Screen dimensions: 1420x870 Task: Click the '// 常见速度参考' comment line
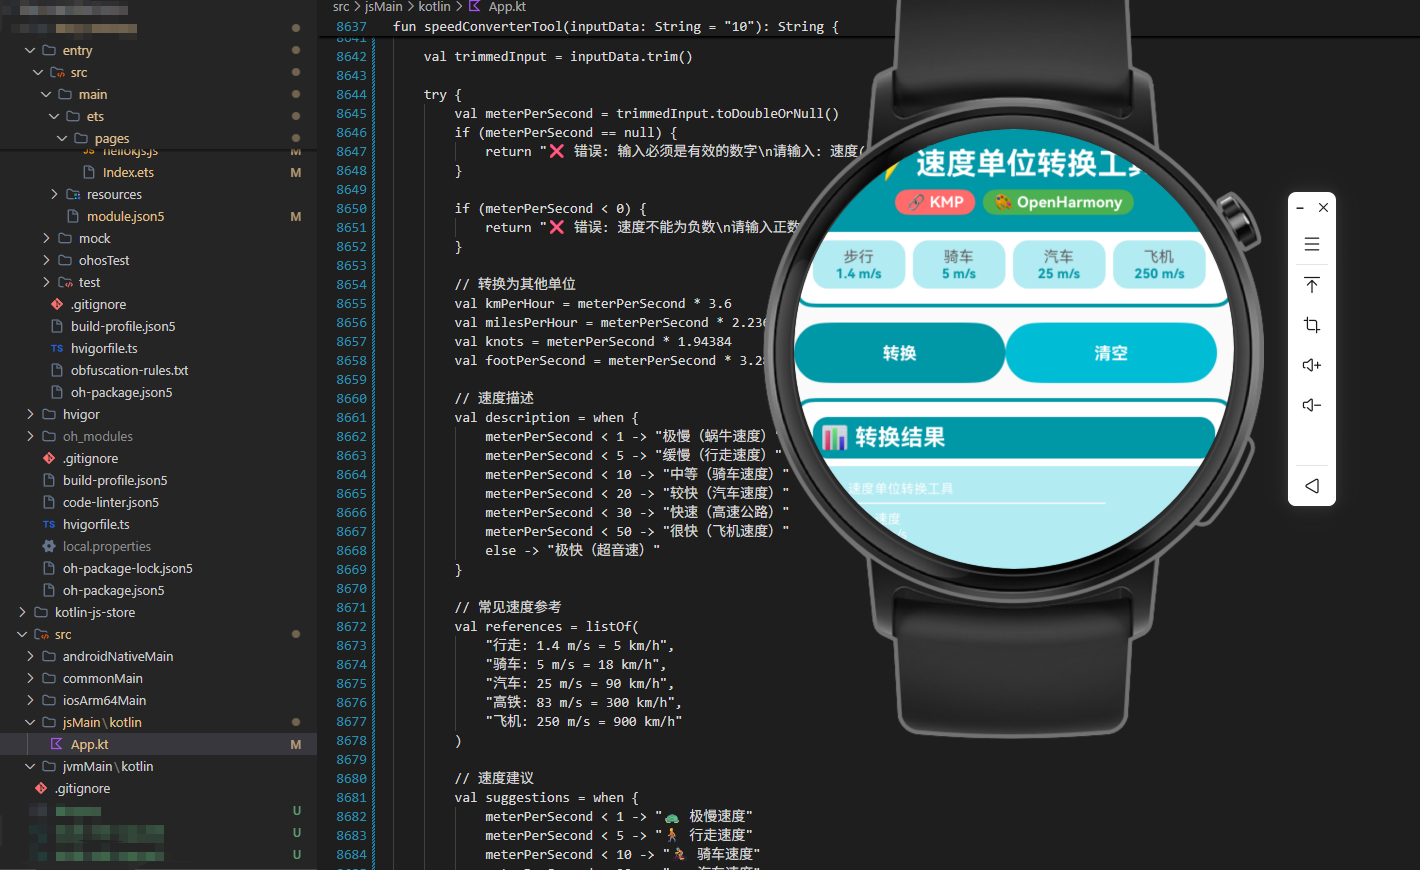(507, 607)
